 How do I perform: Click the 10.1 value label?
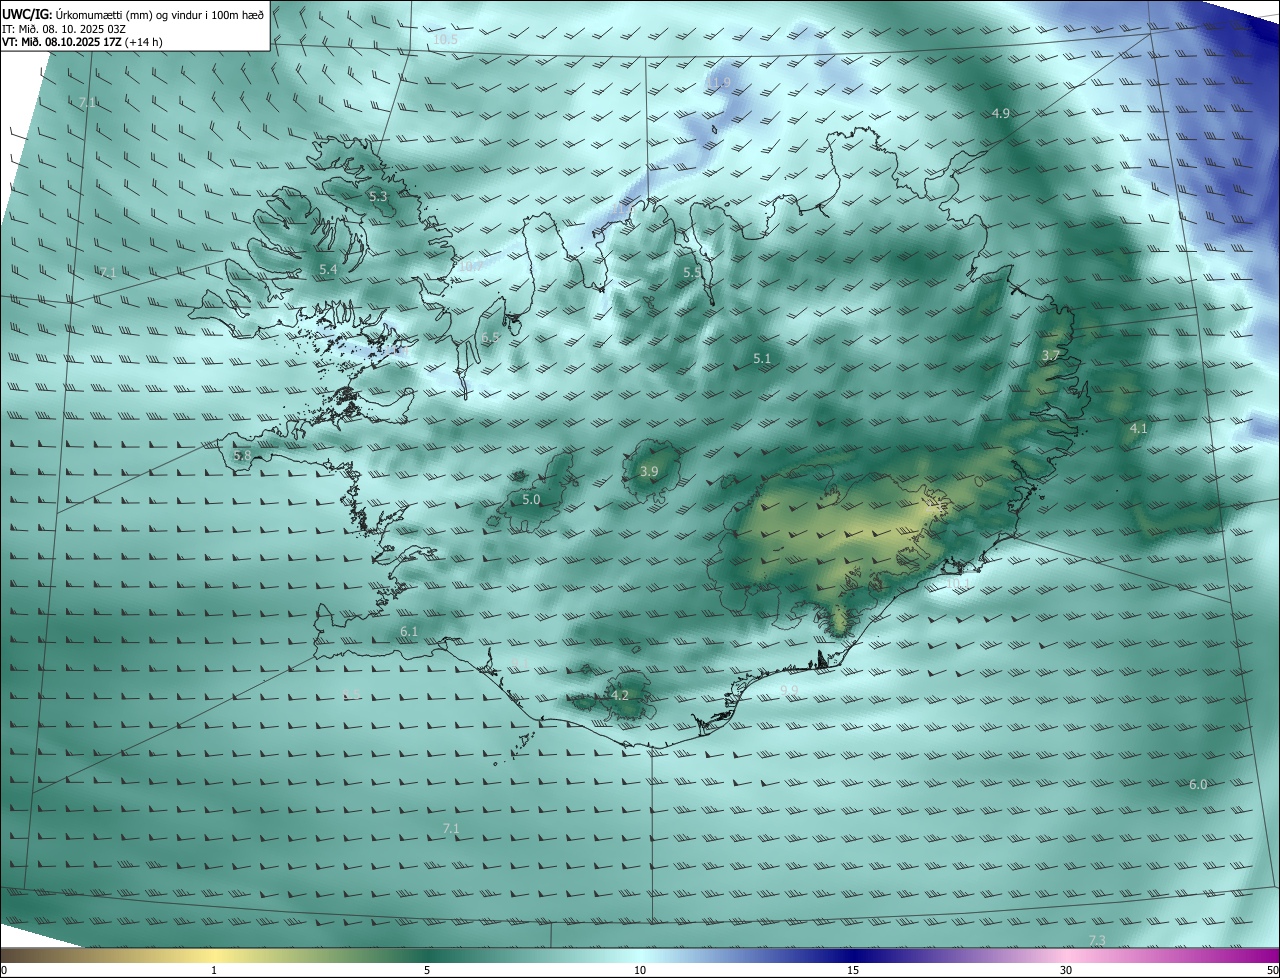coord(958,582)
